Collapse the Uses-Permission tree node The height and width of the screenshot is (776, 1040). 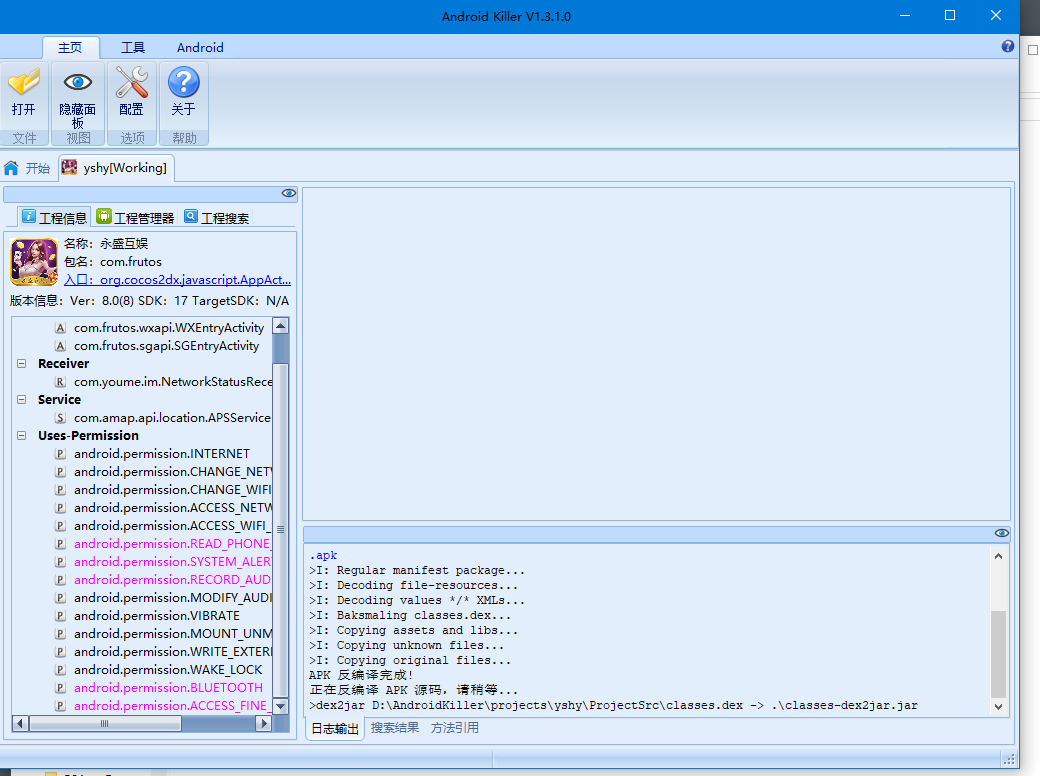tap(21, 435)
